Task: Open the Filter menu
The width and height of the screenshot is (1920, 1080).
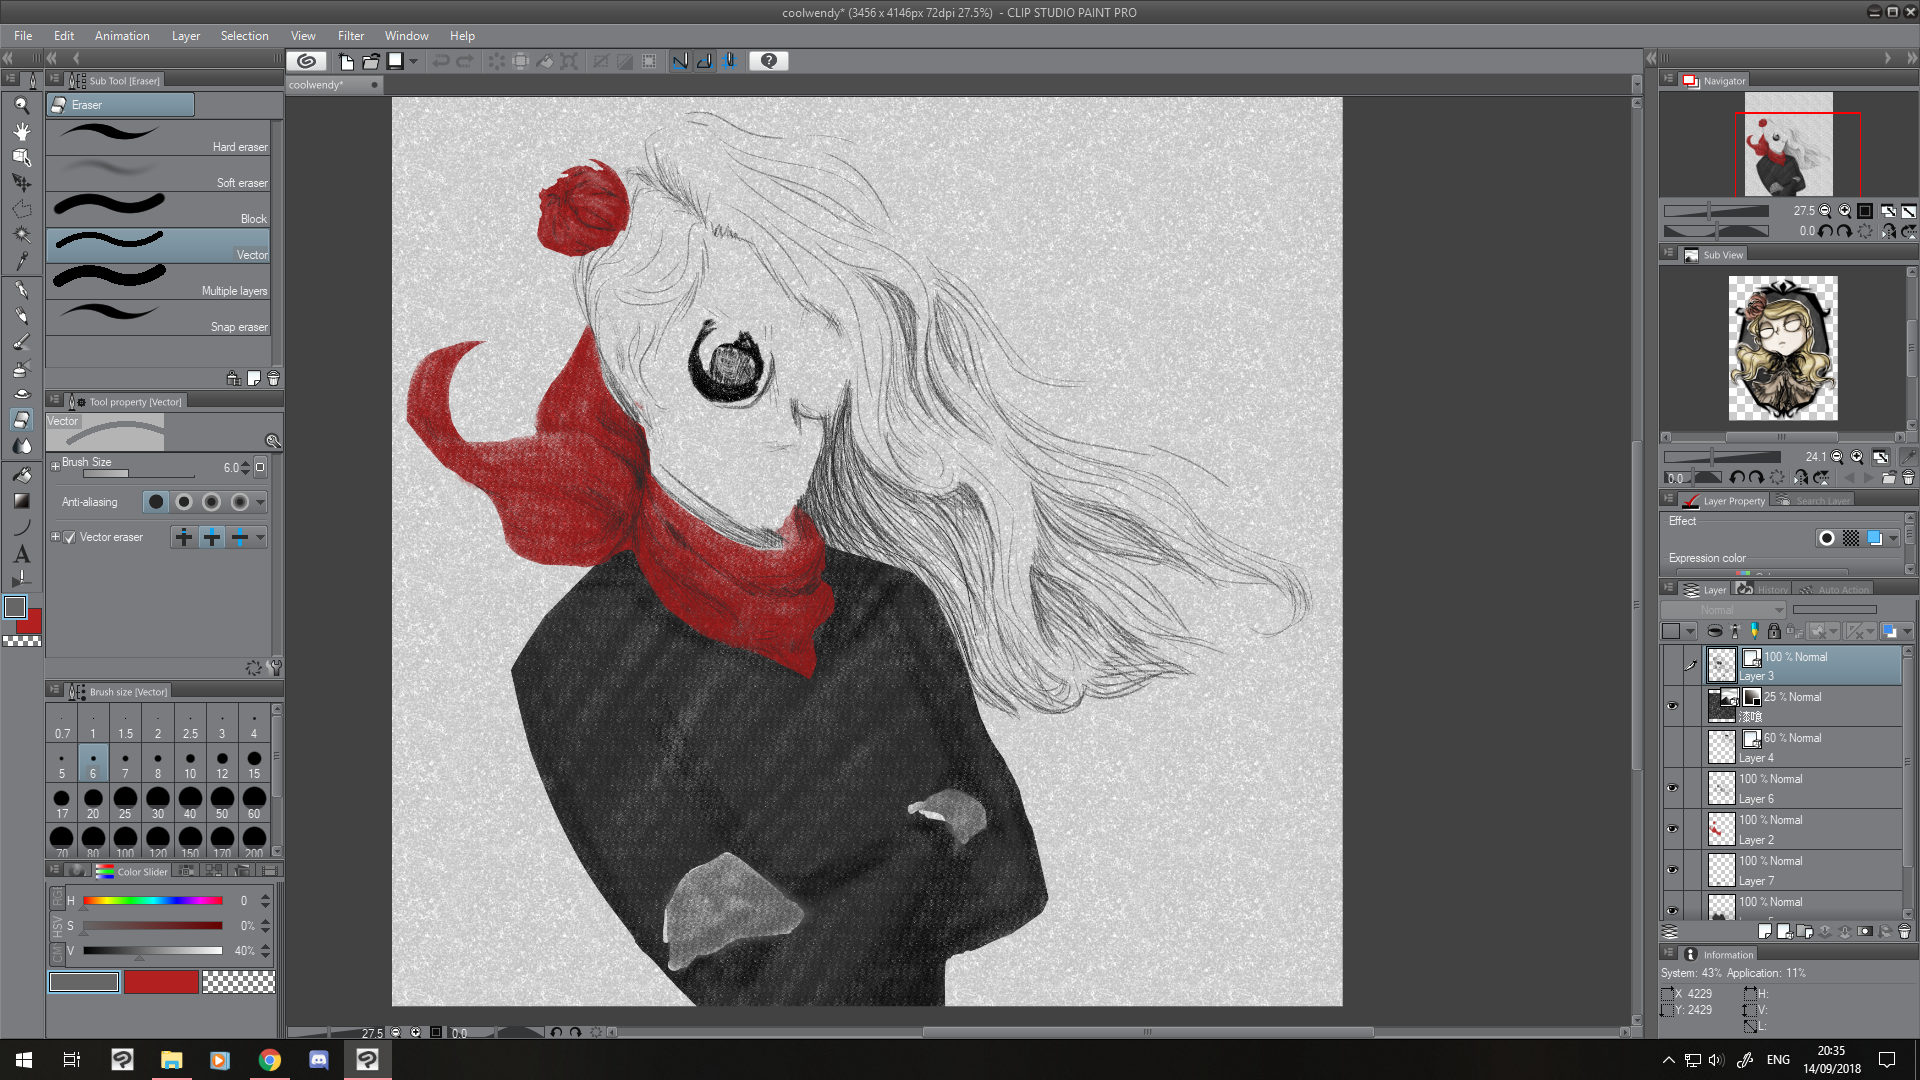Action: pos(350,36)
